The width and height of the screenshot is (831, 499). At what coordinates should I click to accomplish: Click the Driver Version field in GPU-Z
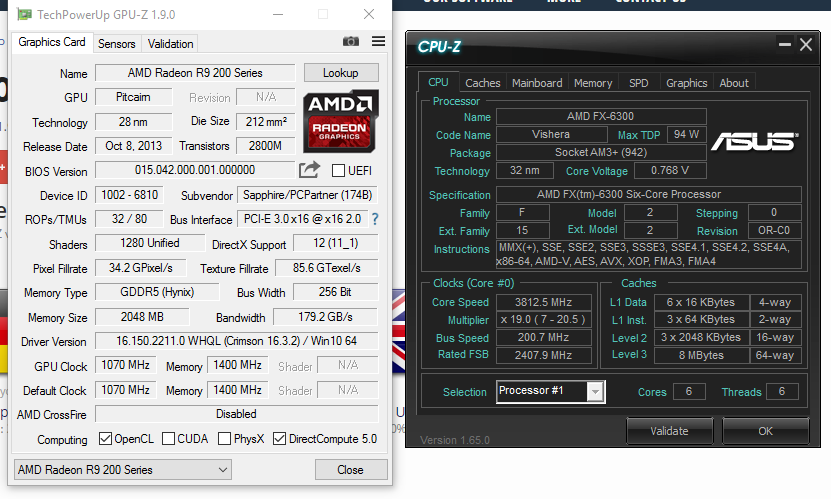(236, 341)
